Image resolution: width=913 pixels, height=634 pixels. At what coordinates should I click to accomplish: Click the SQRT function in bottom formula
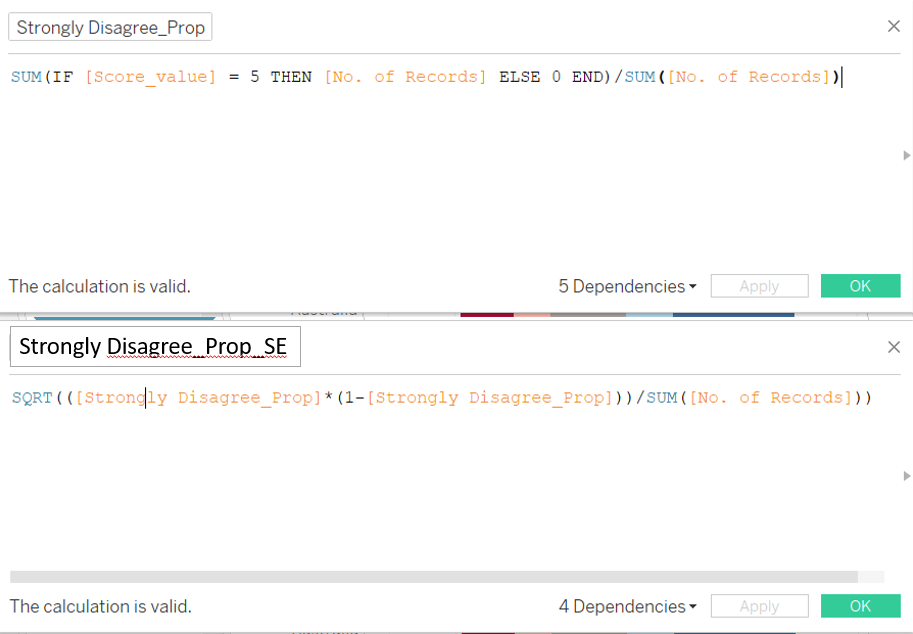[x=33, y=398]
